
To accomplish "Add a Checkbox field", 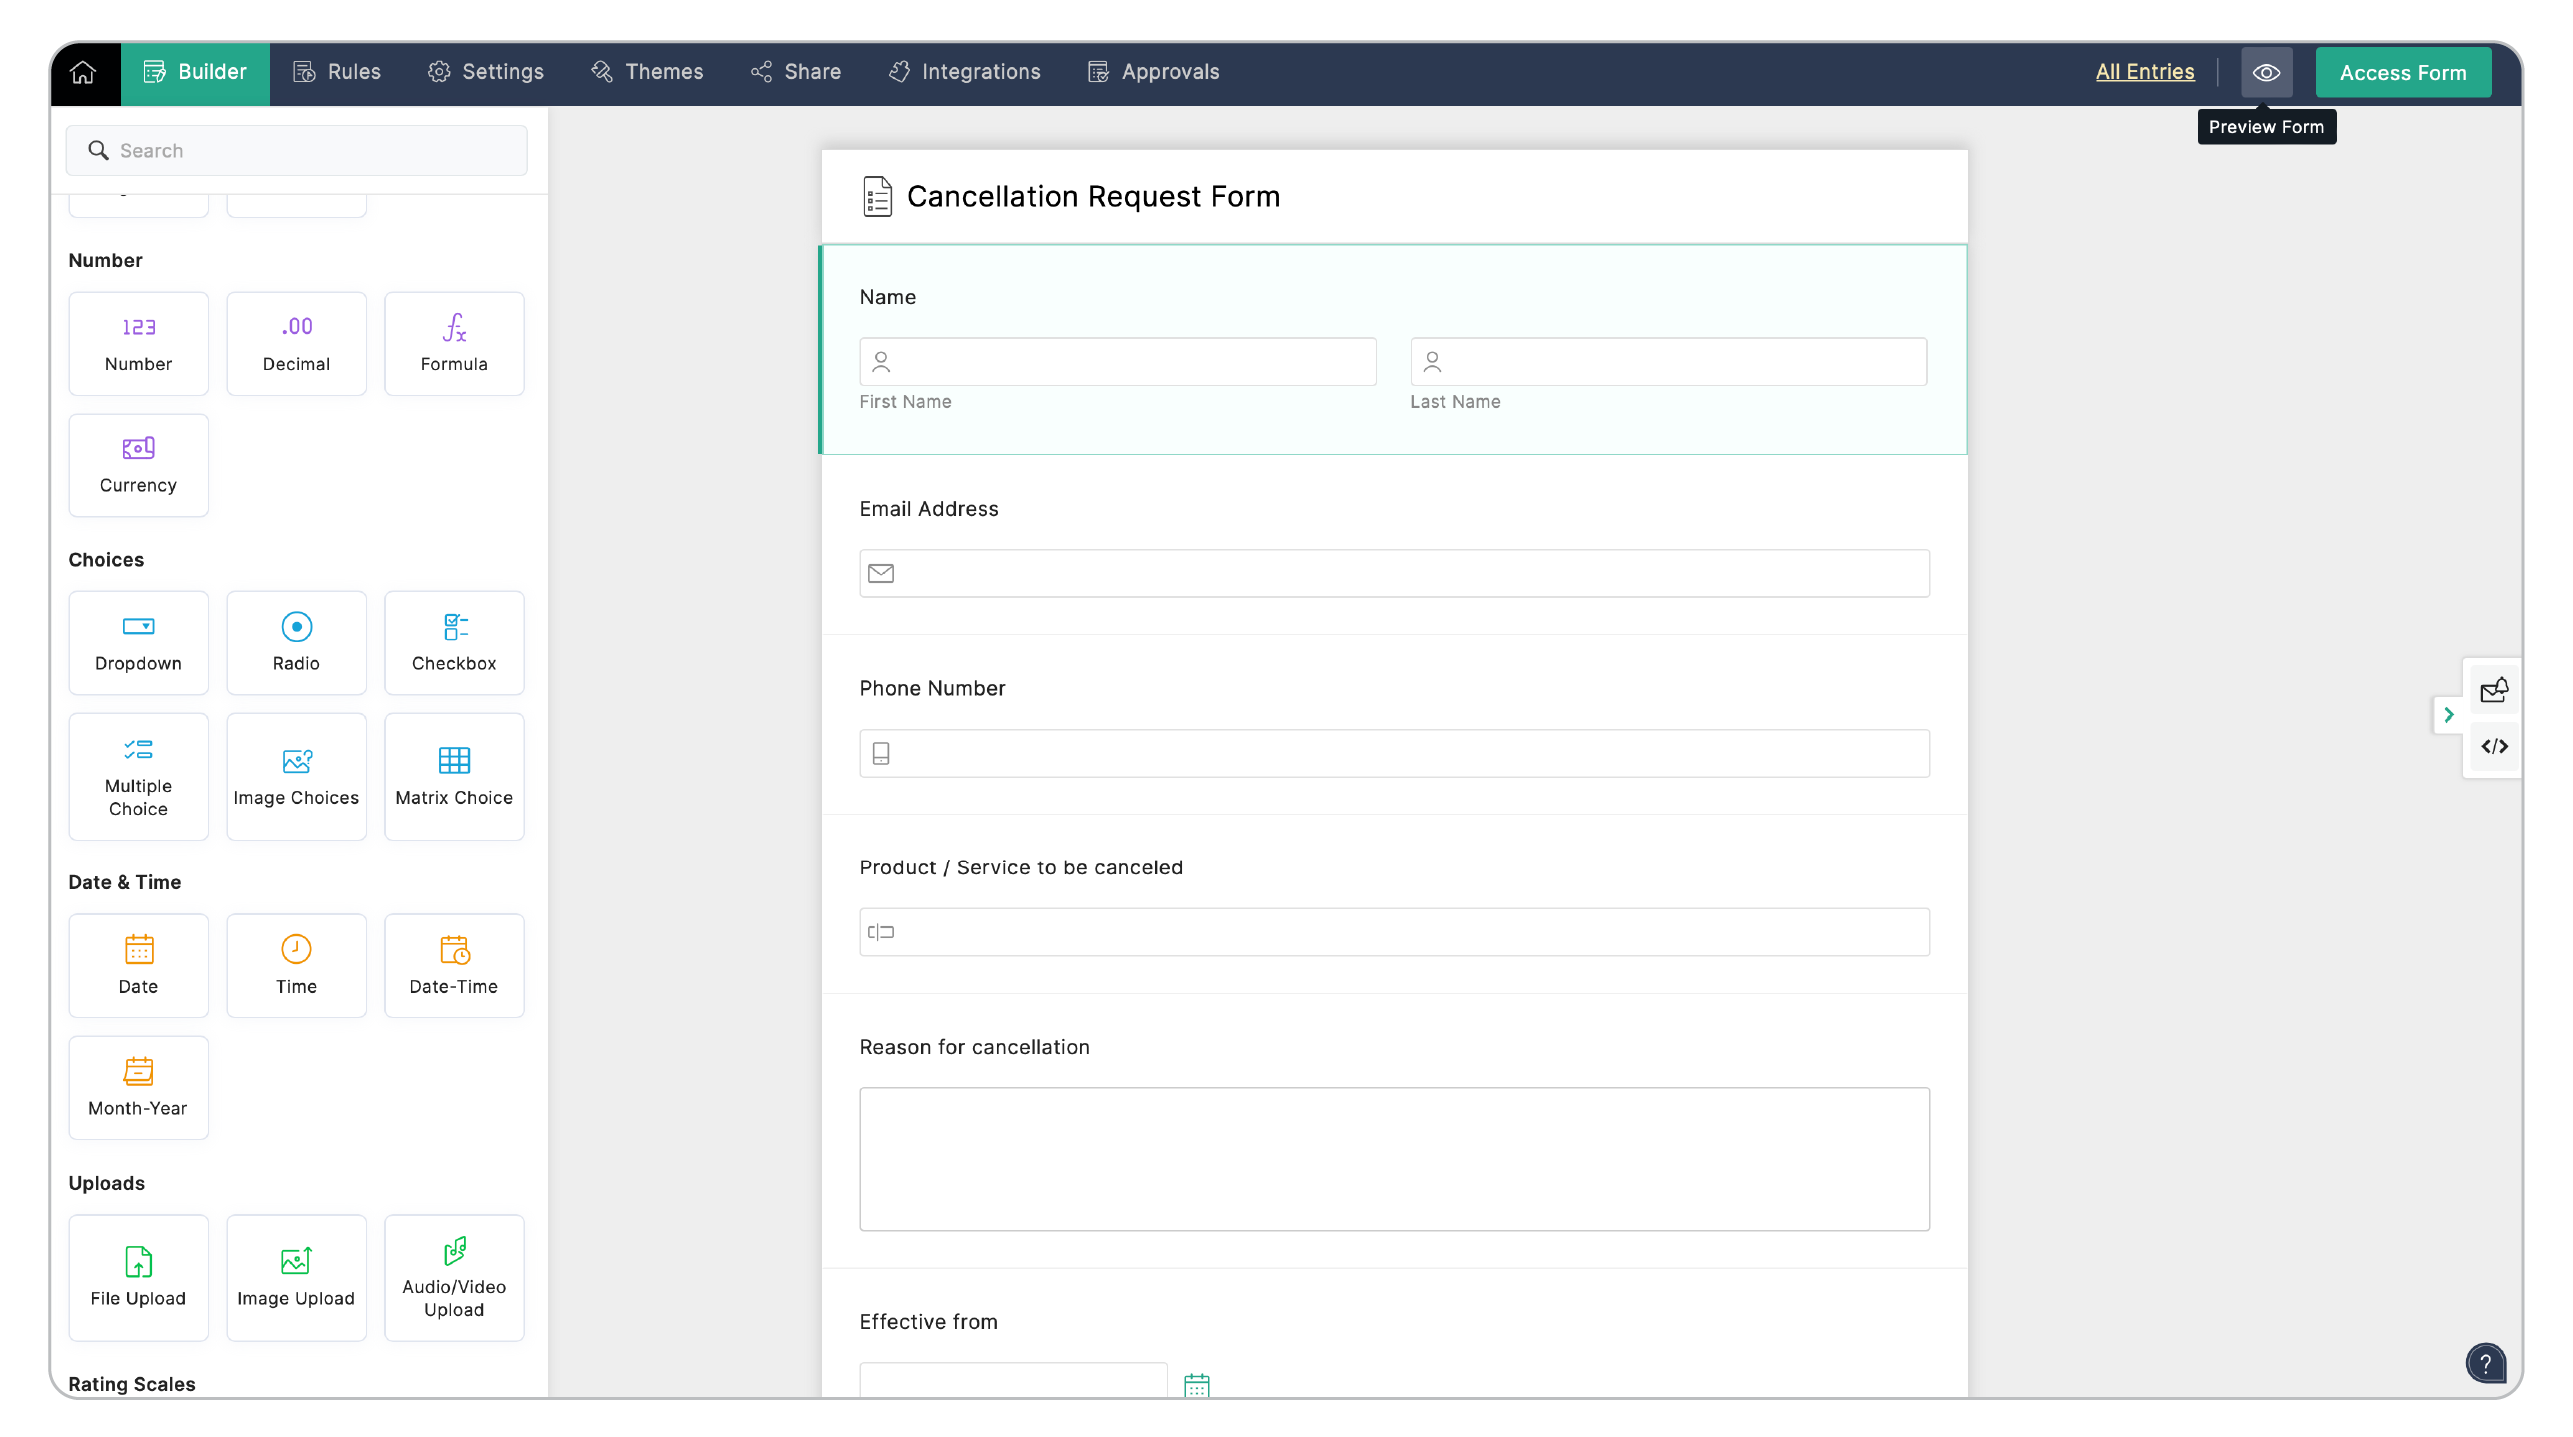I will coord(454,641).
